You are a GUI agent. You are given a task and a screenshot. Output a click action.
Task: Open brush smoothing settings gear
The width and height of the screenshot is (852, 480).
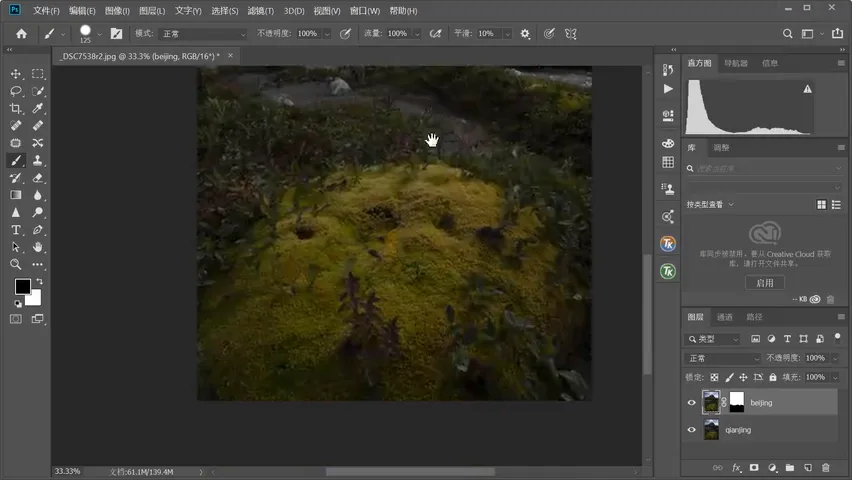tap(525, 34)
